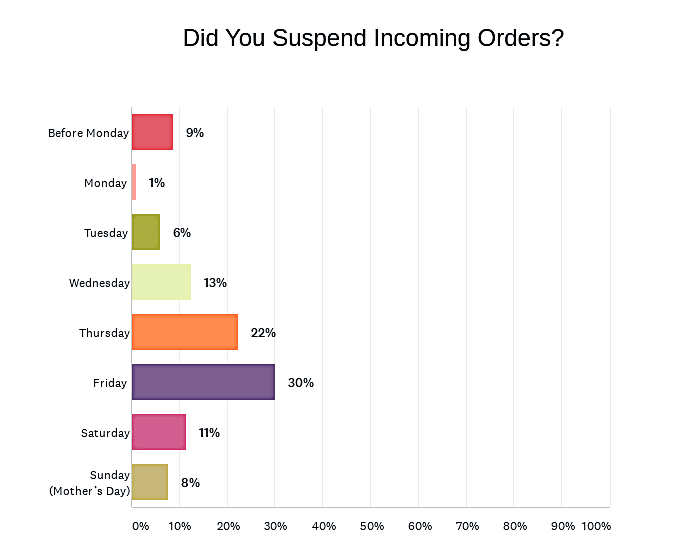Image resolution: width=700 pixels, height=560 pixels.
Task: Click the 13% value label beside Wednesday
Action: [x=215, y=283]
